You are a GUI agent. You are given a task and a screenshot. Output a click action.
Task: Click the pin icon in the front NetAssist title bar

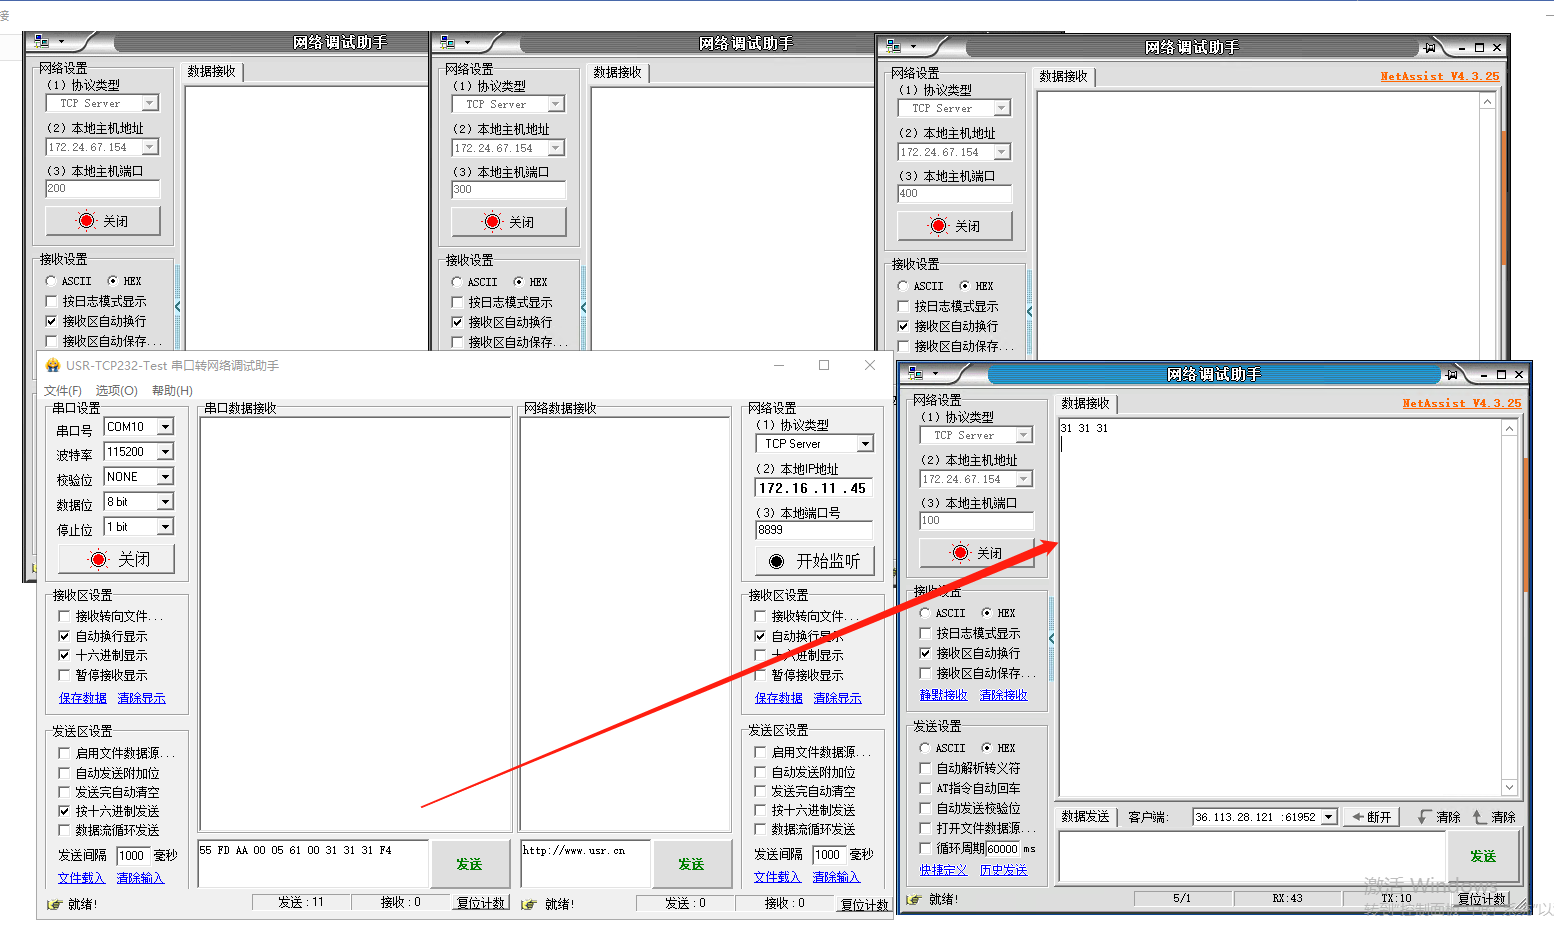click(1451, 375)
